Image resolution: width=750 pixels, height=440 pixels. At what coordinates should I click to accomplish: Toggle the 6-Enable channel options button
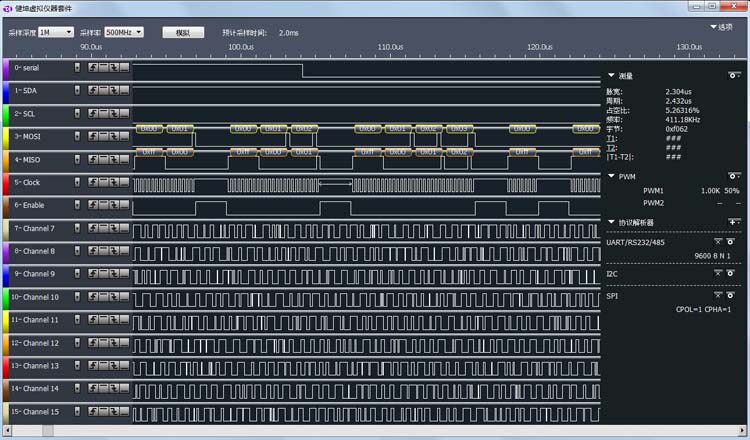click(x=78, y=206)
